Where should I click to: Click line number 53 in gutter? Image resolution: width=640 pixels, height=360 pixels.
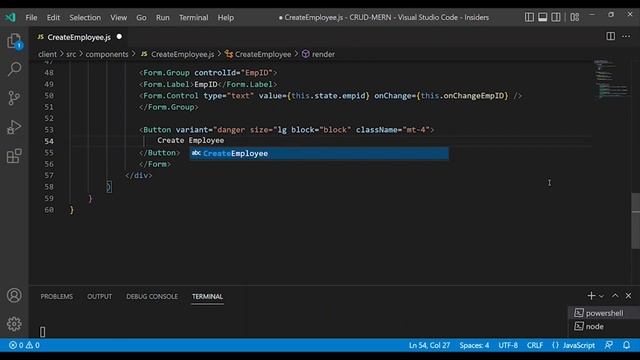[x=49, y=130]
